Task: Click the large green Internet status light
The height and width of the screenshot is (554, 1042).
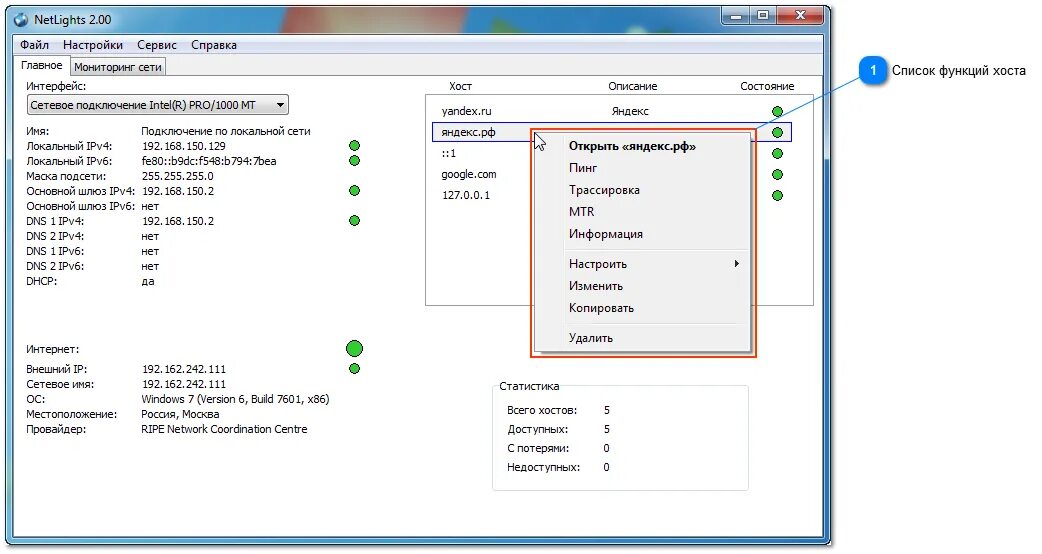Action: click(x=354, y=349)
